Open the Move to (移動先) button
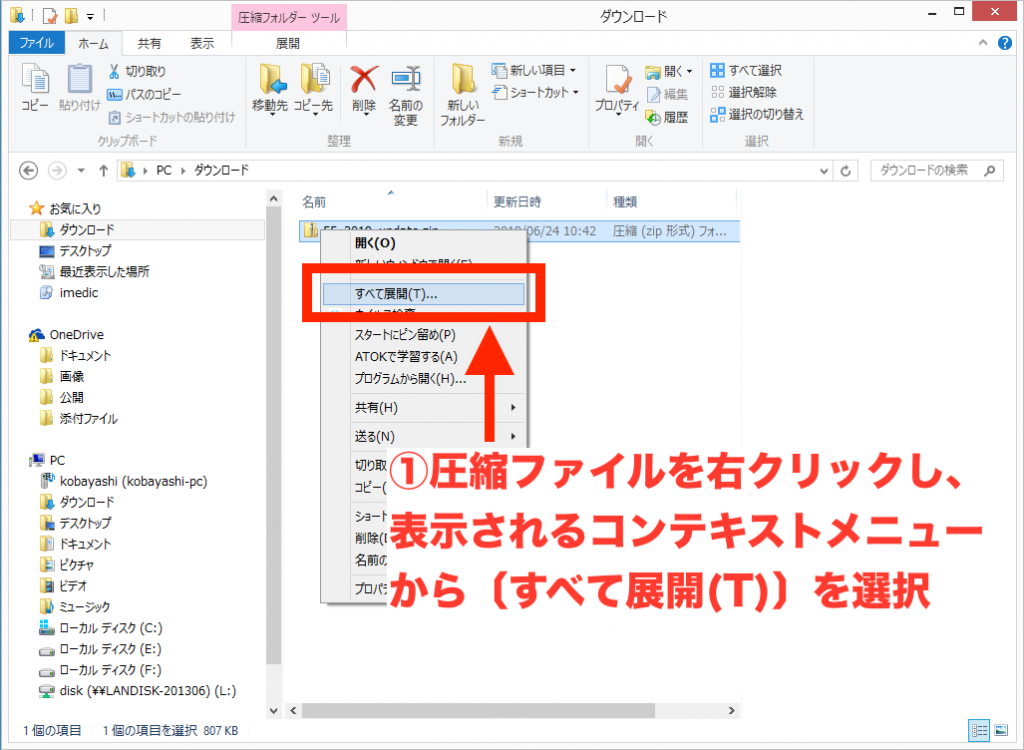Viewport: 1024px width, 750px height. [x=270, y=90]
